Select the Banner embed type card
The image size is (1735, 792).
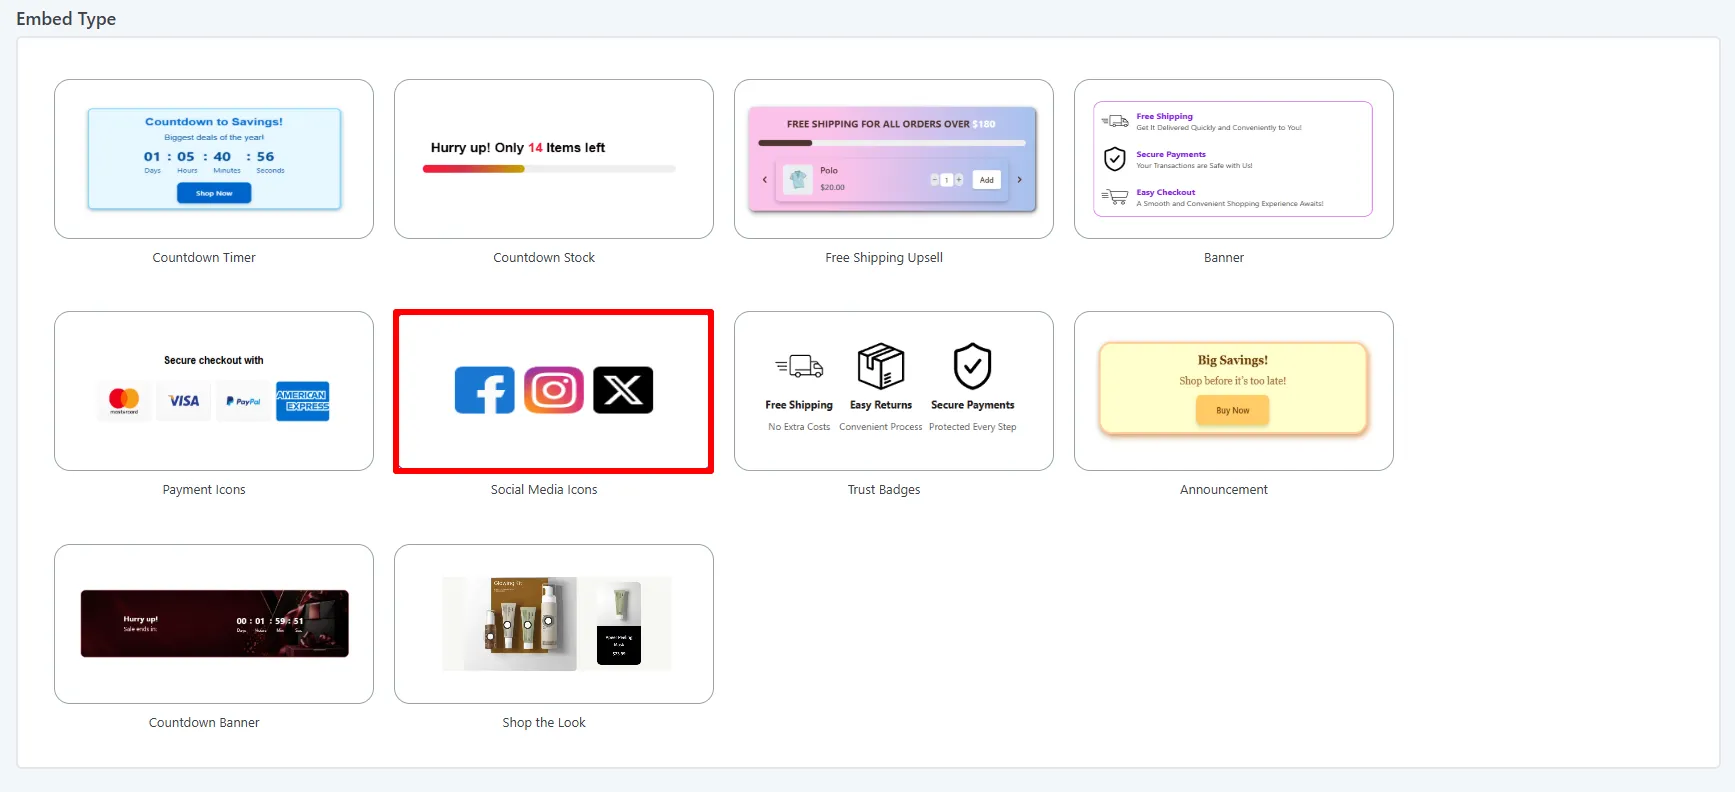pos(1234,159)
